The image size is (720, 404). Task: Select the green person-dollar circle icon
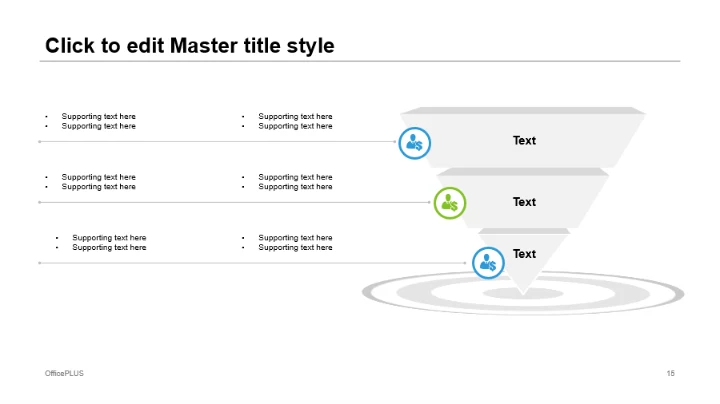450,203
